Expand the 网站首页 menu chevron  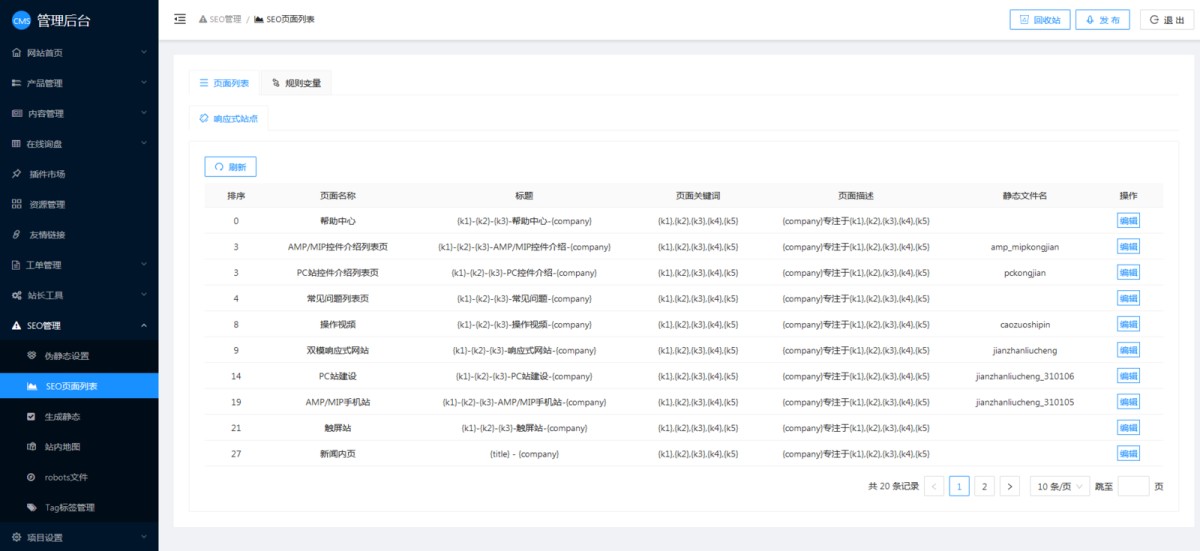click(144, 52)
